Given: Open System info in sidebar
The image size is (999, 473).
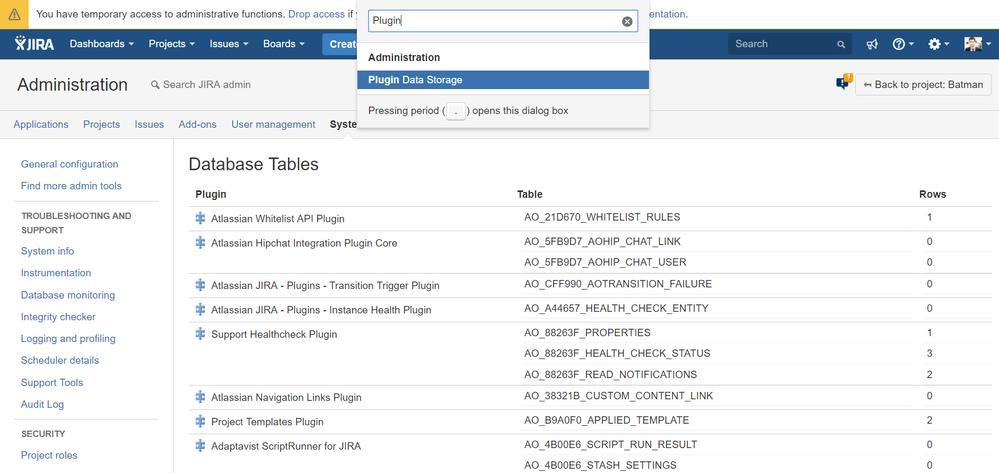Looking at the screenshot, I should coord(47,251).
